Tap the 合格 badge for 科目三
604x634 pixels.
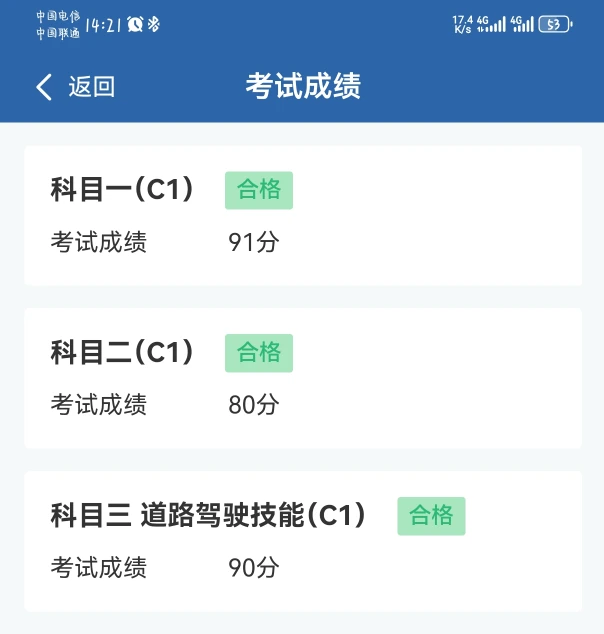click(431, 516)
